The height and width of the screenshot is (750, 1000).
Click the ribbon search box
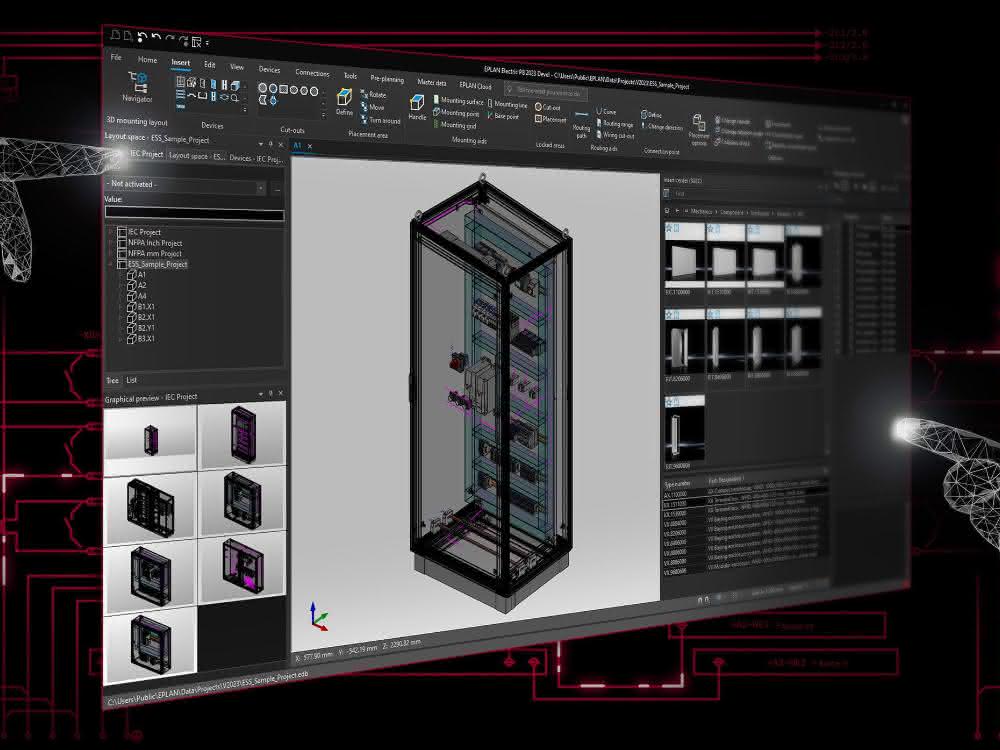(545, 92)
